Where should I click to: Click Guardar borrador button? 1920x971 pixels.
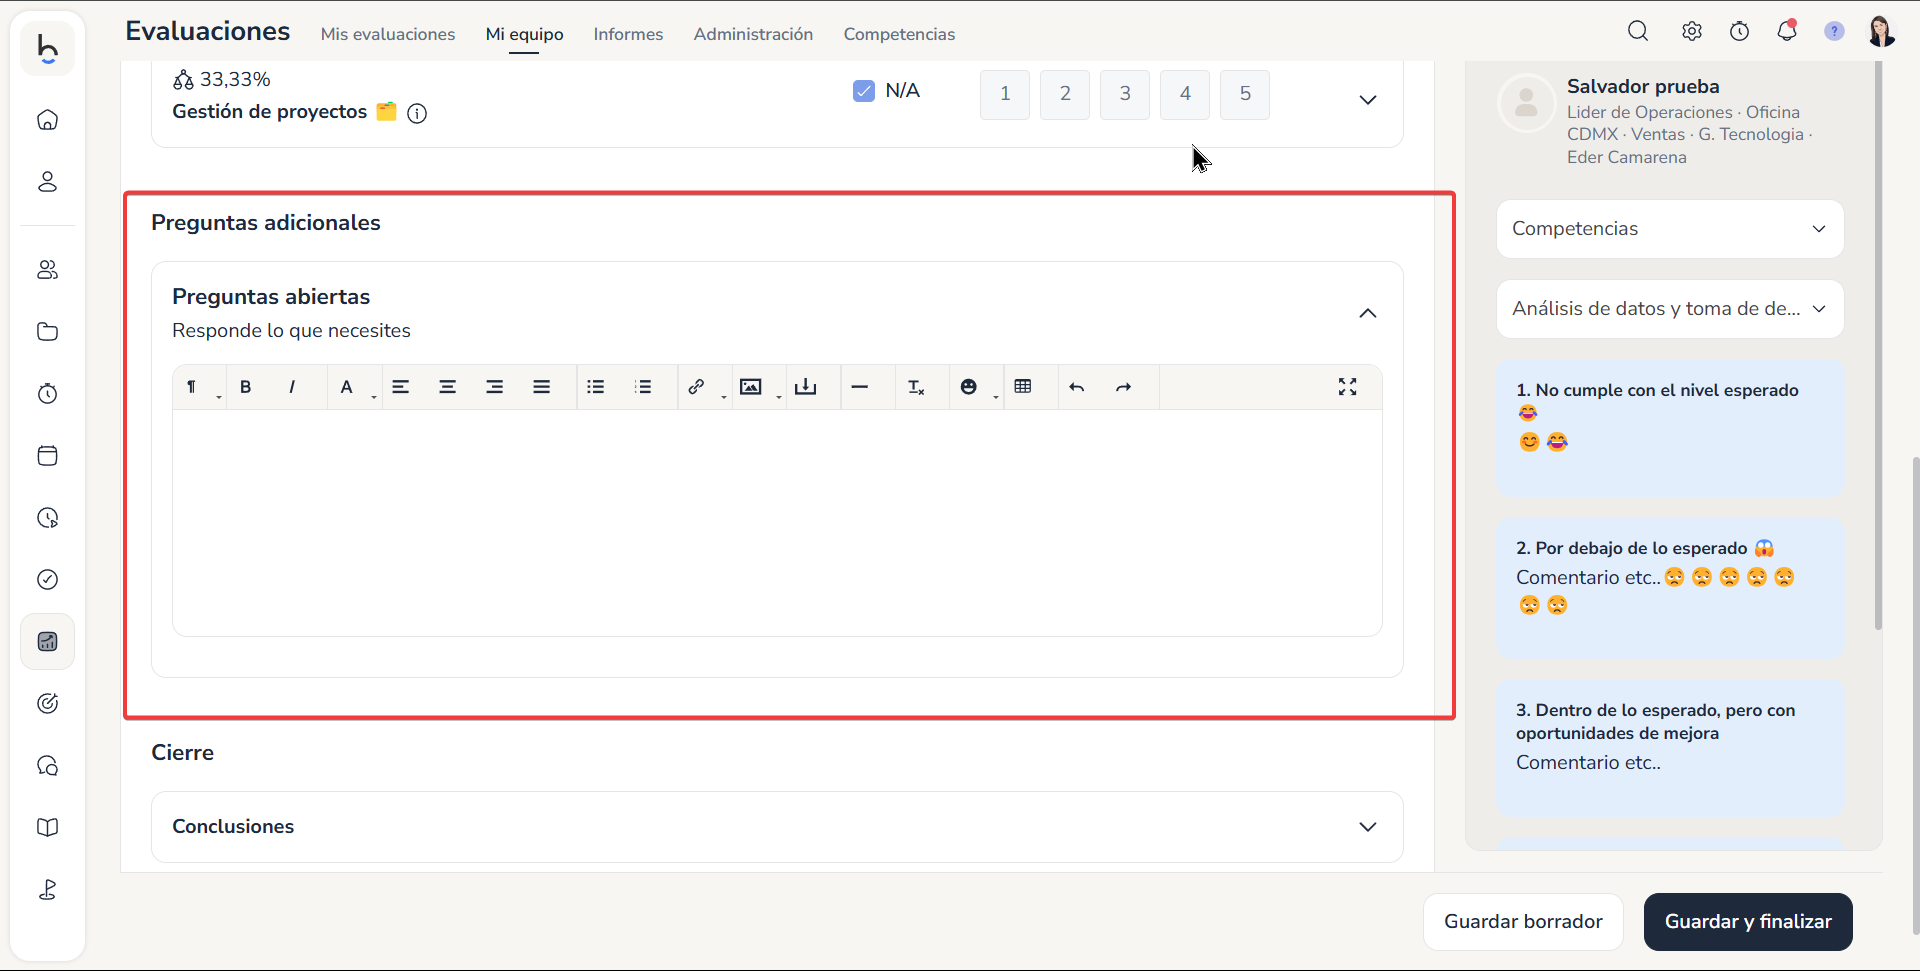[1523, 922]
